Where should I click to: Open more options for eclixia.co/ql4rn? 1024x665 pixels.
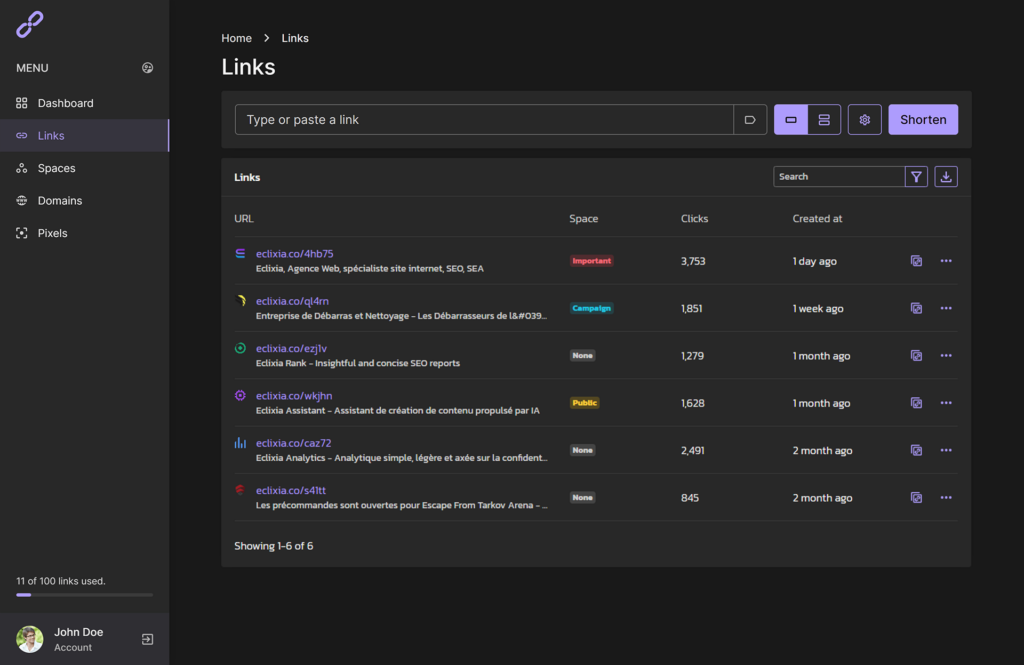tap(946, 308)
